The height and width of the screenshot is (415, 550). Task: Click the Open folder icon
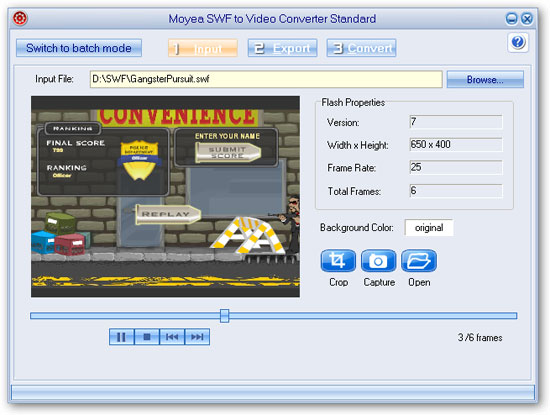pyautogui.click(x=419, y=261)
